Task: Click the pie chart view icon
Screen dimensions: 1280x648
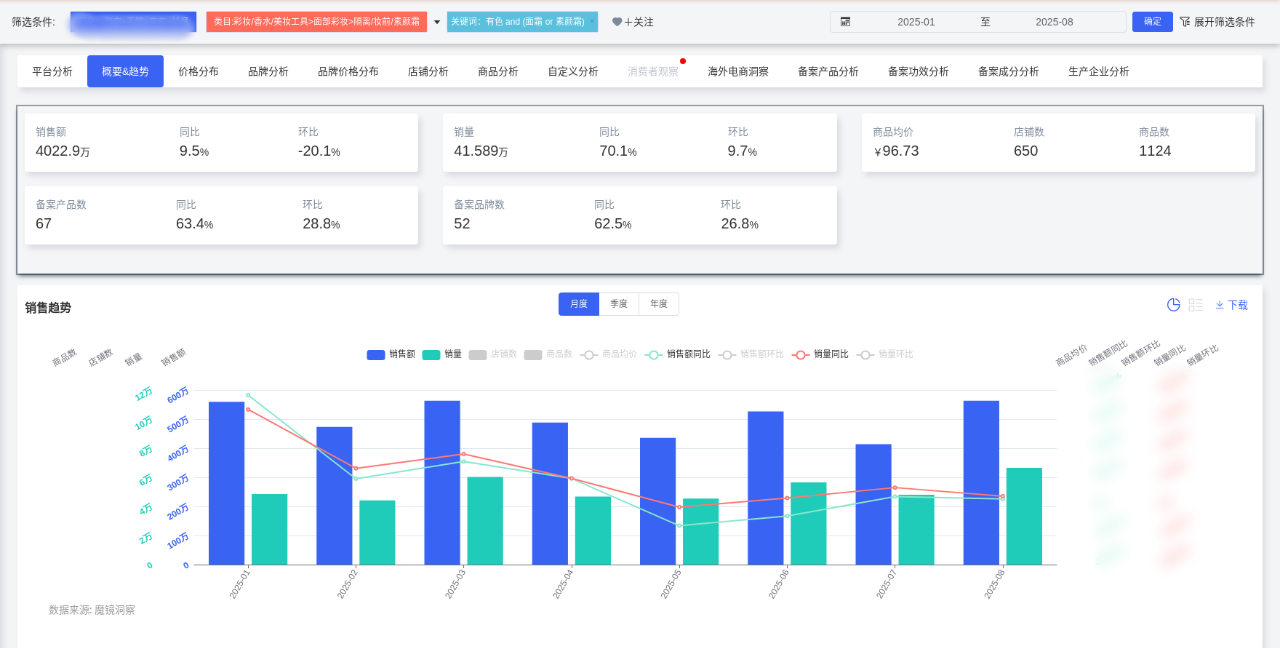Action: pyautogui.click(x=1174, y=305)
